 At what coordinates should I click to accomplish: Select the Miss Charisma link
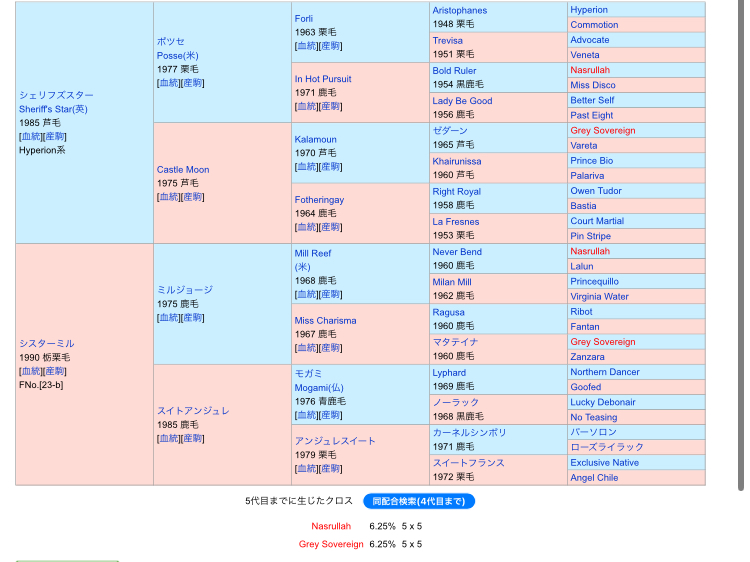pos(325,321)
